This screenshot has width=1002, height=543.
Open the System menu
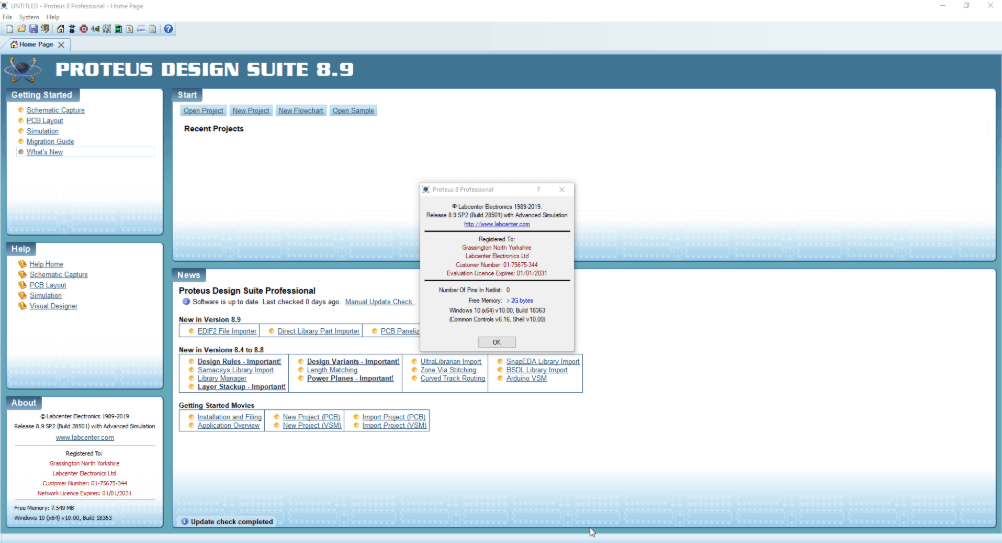click(29, 17)
